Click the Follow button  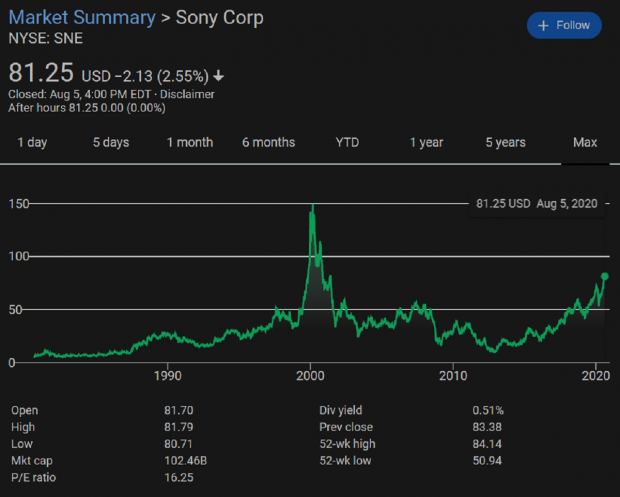tap(564, 25)
